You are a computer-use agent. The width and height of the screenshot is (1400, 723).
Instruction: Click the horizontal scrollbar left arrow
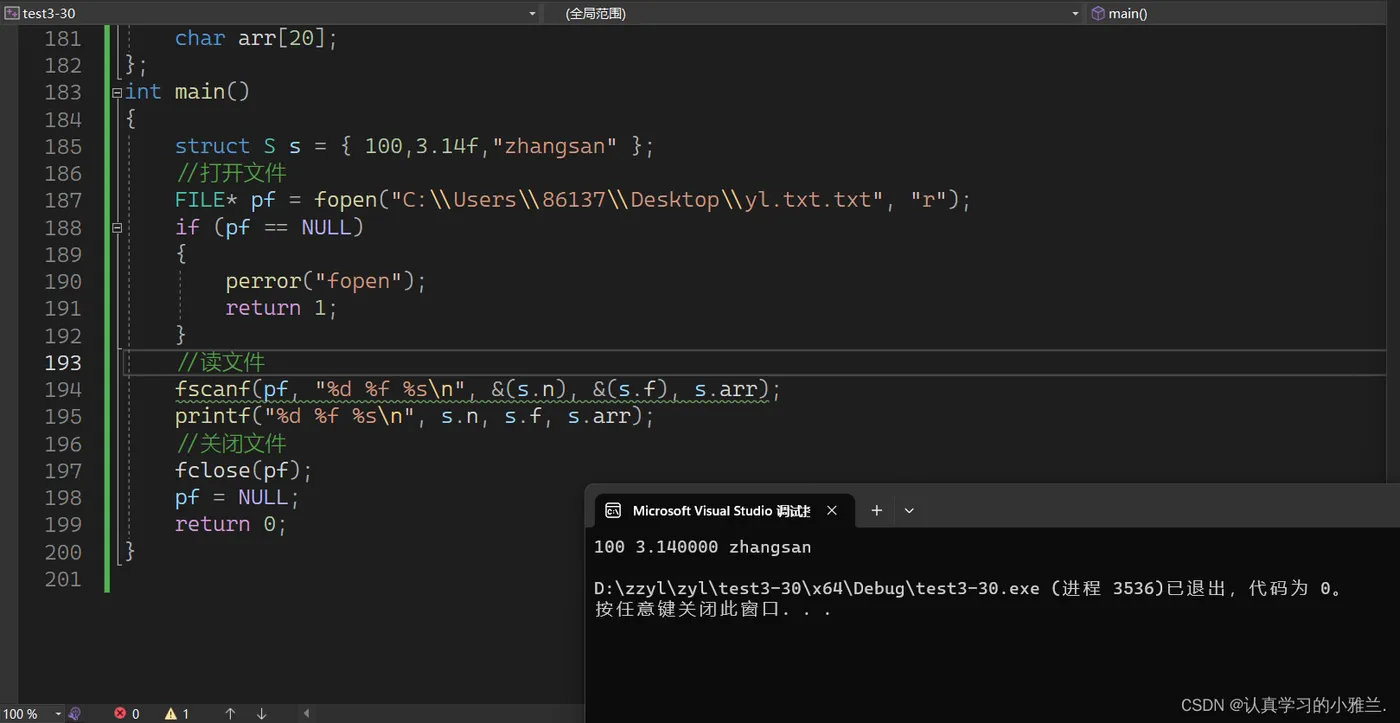pyautogui.click(x=306, y=713)
